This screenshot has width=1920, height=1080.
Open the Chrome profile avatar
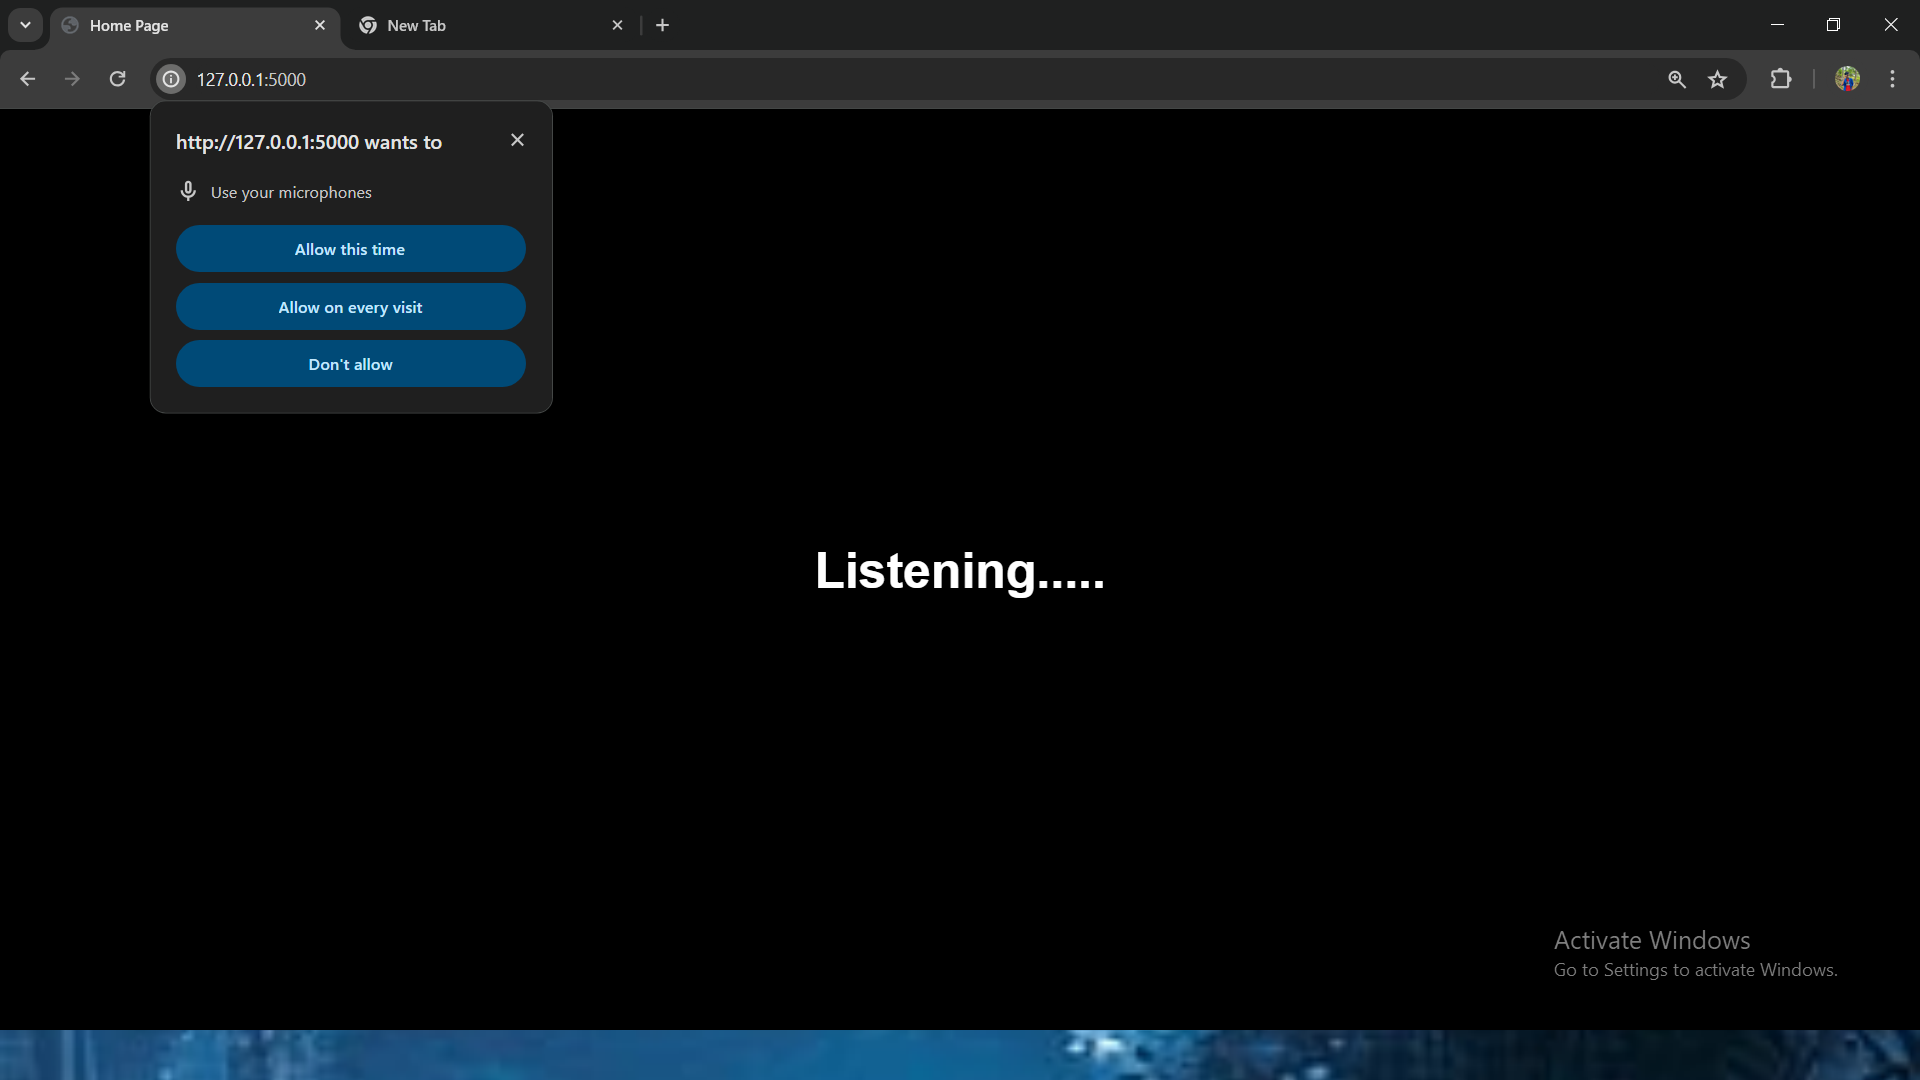[x=1847, y=79]
